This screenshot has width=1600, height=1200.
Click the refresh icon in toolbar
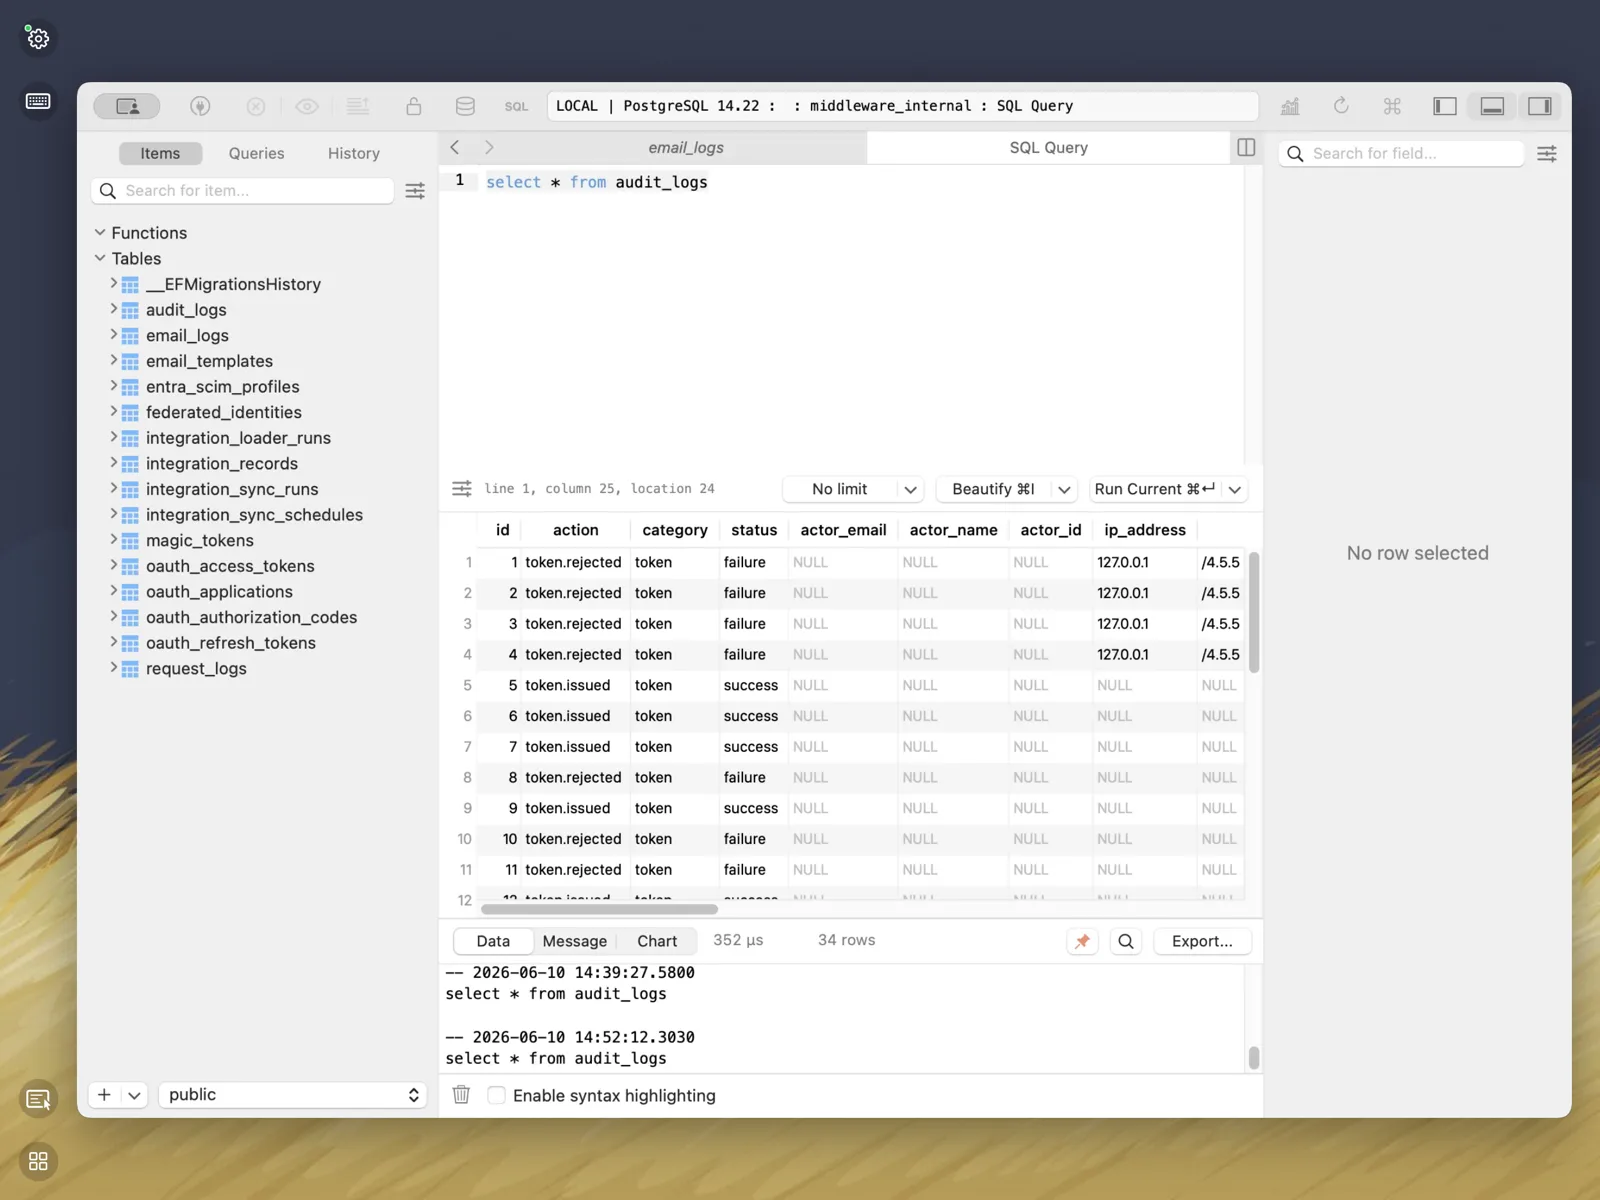pos(1341,106)
